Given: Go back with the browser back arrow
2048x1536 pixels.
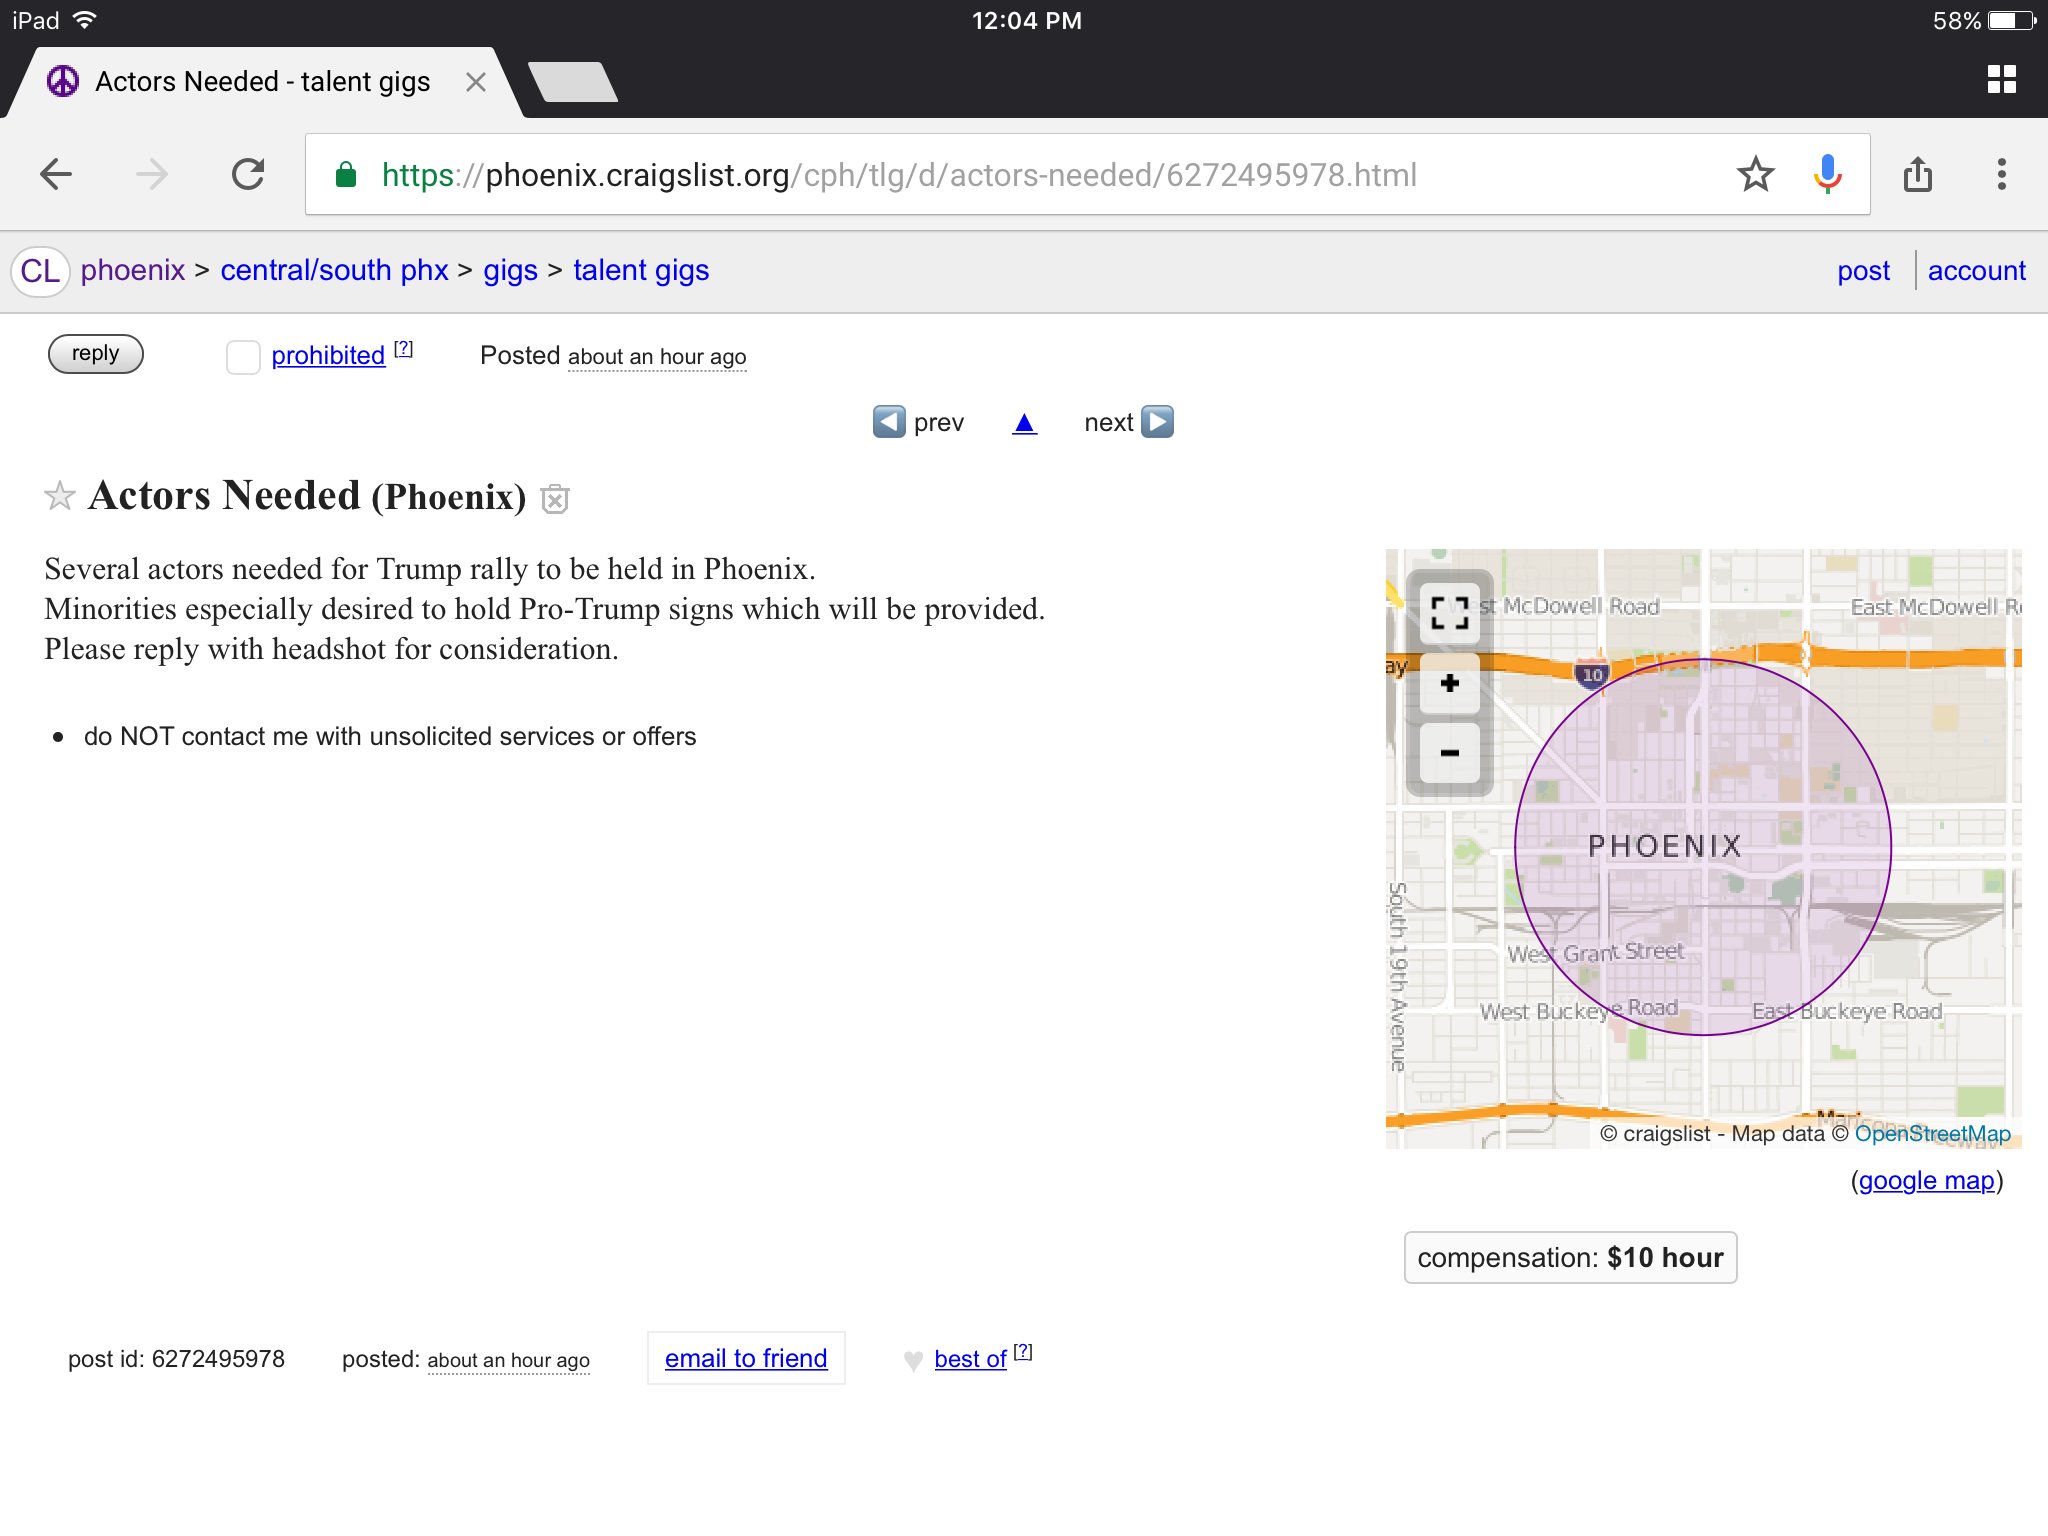Looking at the screenshot, I should (x=56, y=174).
